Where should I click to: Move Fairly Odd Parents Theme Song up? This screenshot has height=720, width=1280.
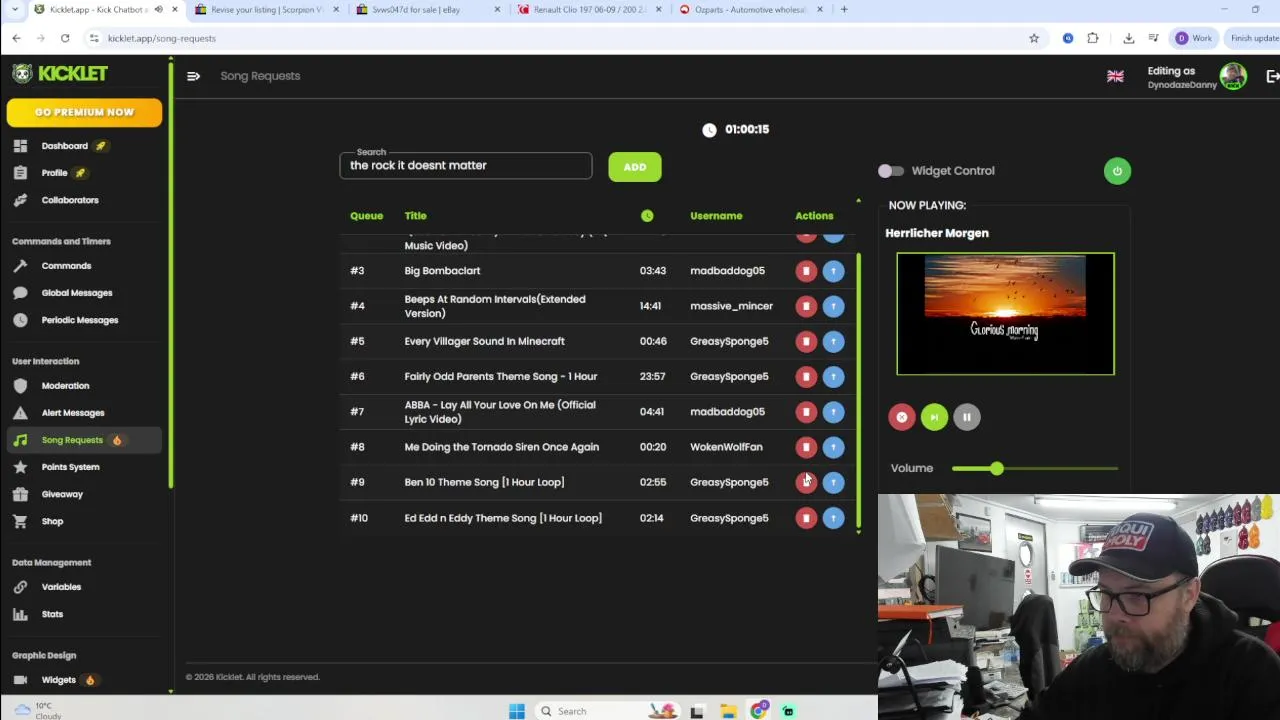[x=833, y=376]
